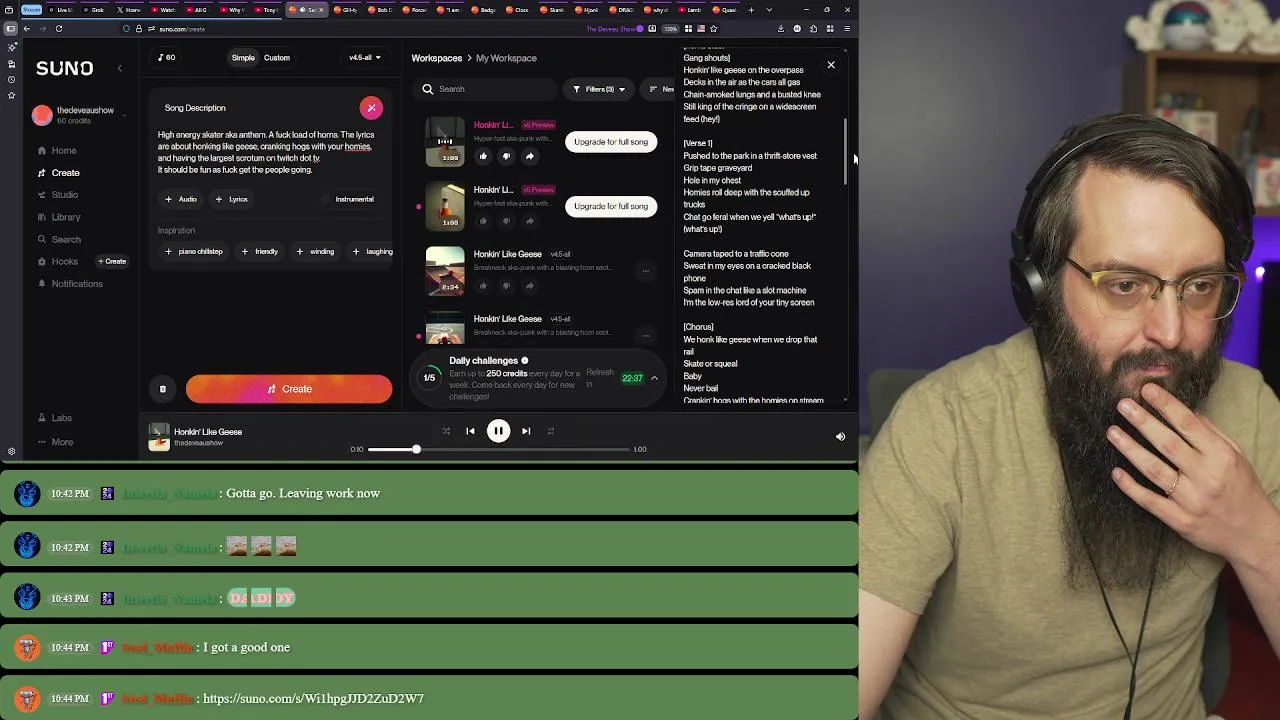Add the winding inspiration tag
This screenshot has height=720, width=1280.
click(315, 252)
